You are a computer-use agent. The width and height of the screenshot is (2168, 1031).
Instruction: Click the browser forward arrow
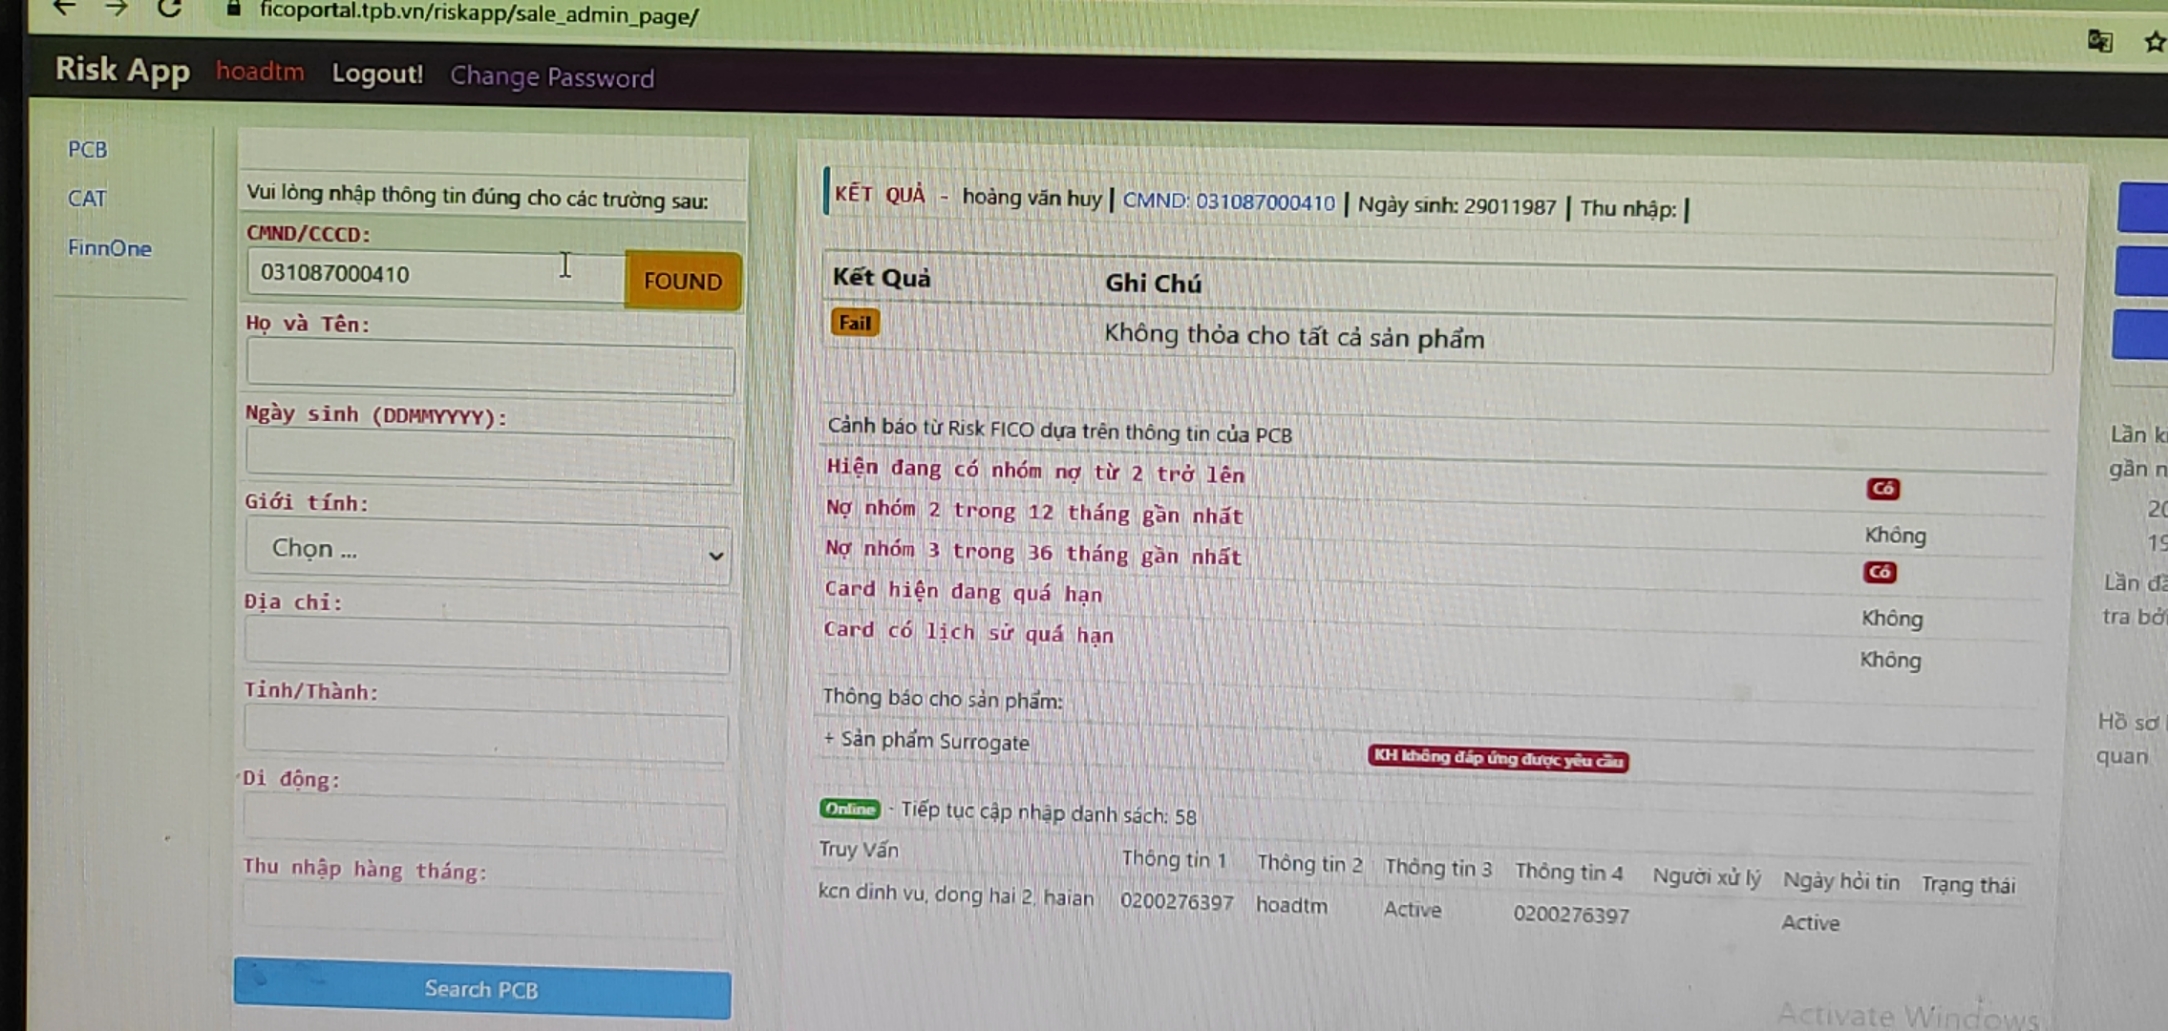pyautogui.click(x=116, y=8)
